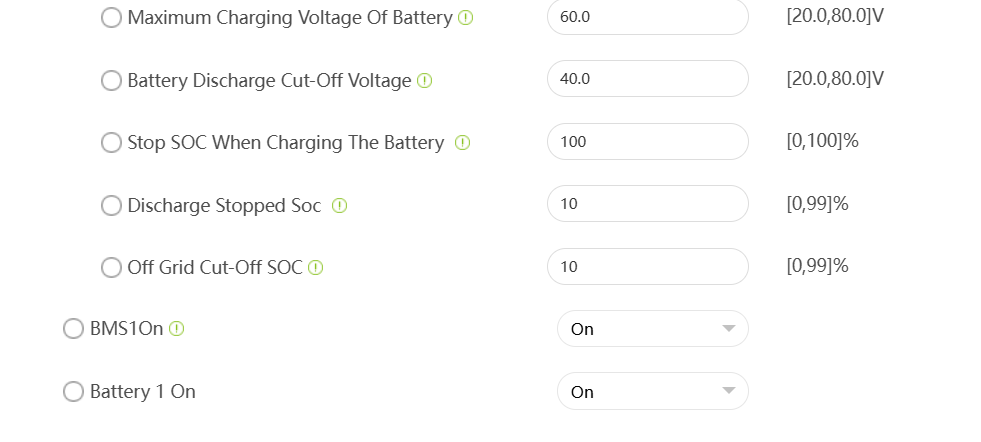The width and height of the screenshot is (981, 442).
Task: Click info icon beside Maximum Charging Voltage Of Battery
Action: click(x=465, y=18)
